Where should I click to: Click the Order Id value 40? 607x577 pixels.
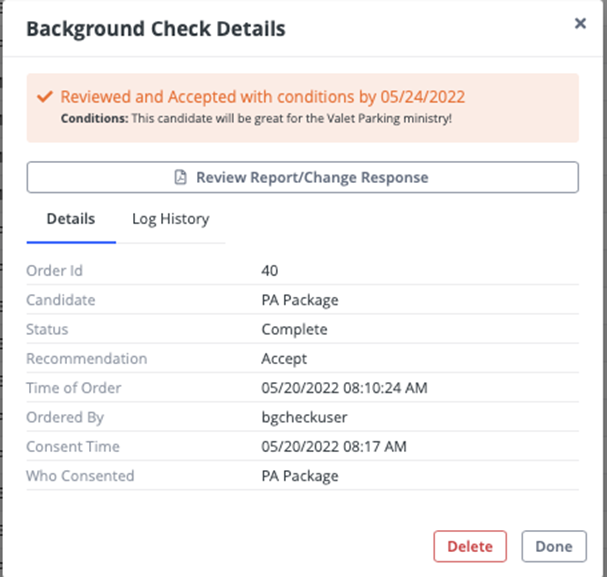270,271
